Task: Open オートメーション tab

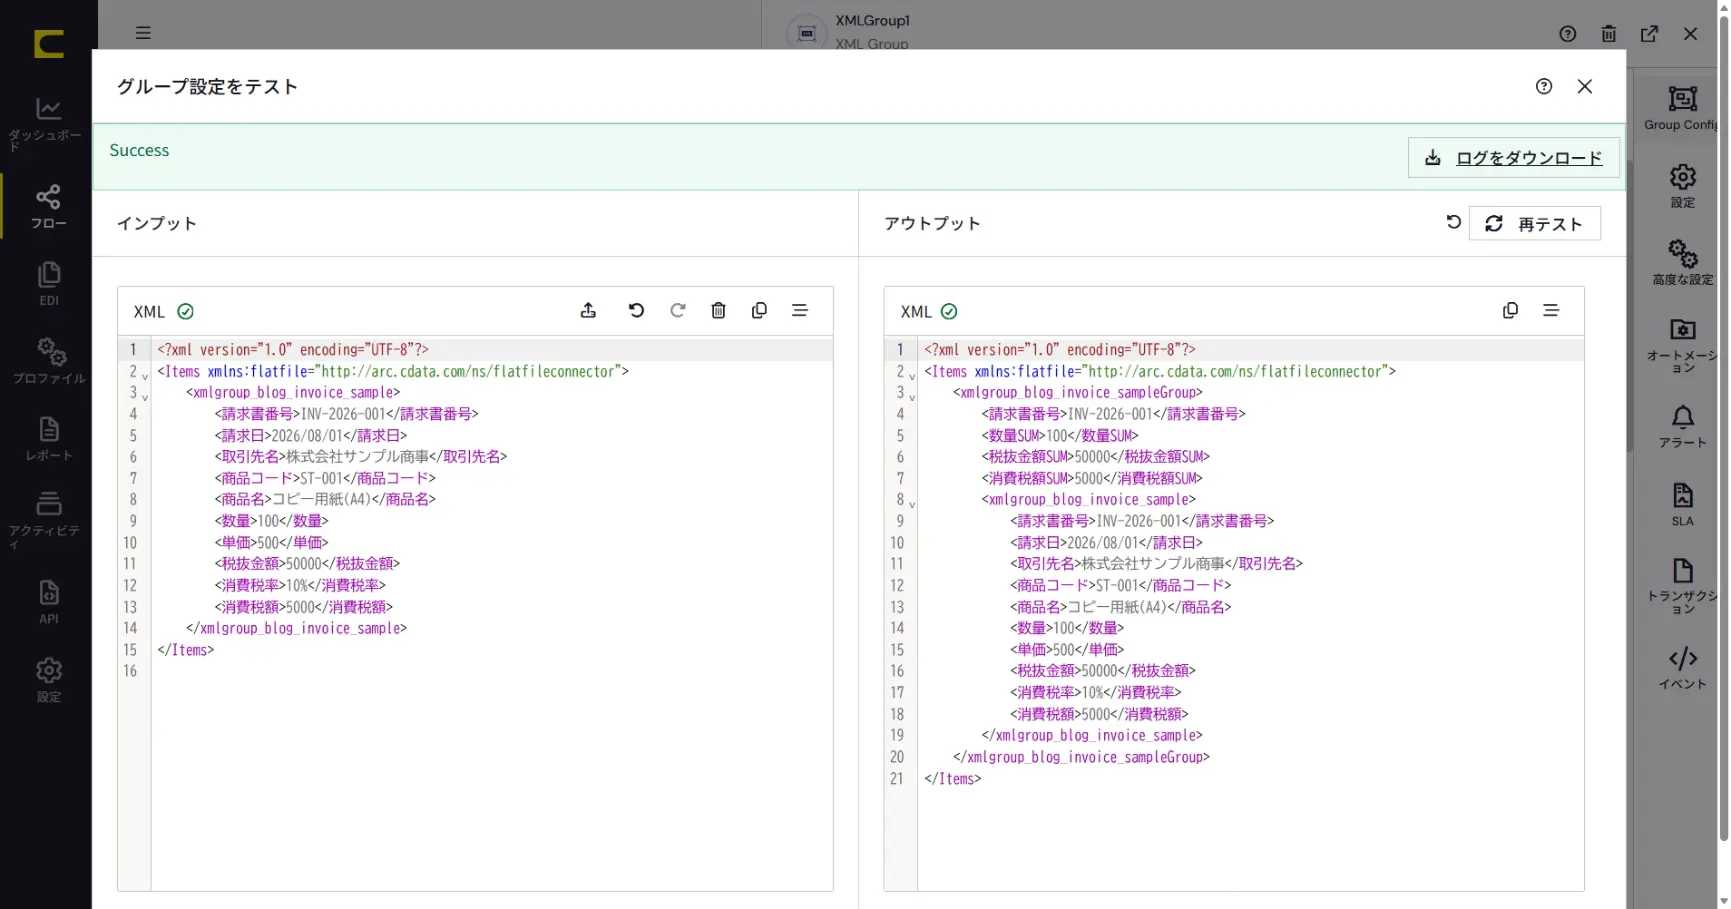Action: tap(1682, 347)
